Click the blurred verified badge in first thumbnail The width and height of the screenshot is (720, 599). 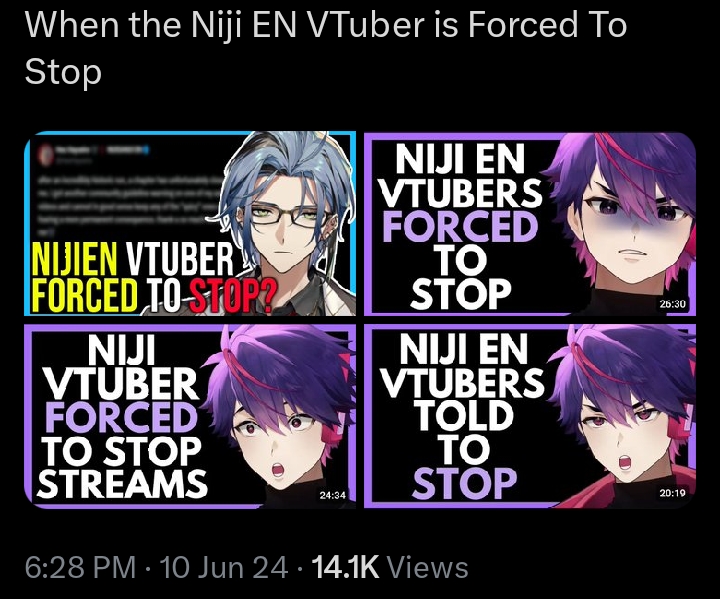146,149
